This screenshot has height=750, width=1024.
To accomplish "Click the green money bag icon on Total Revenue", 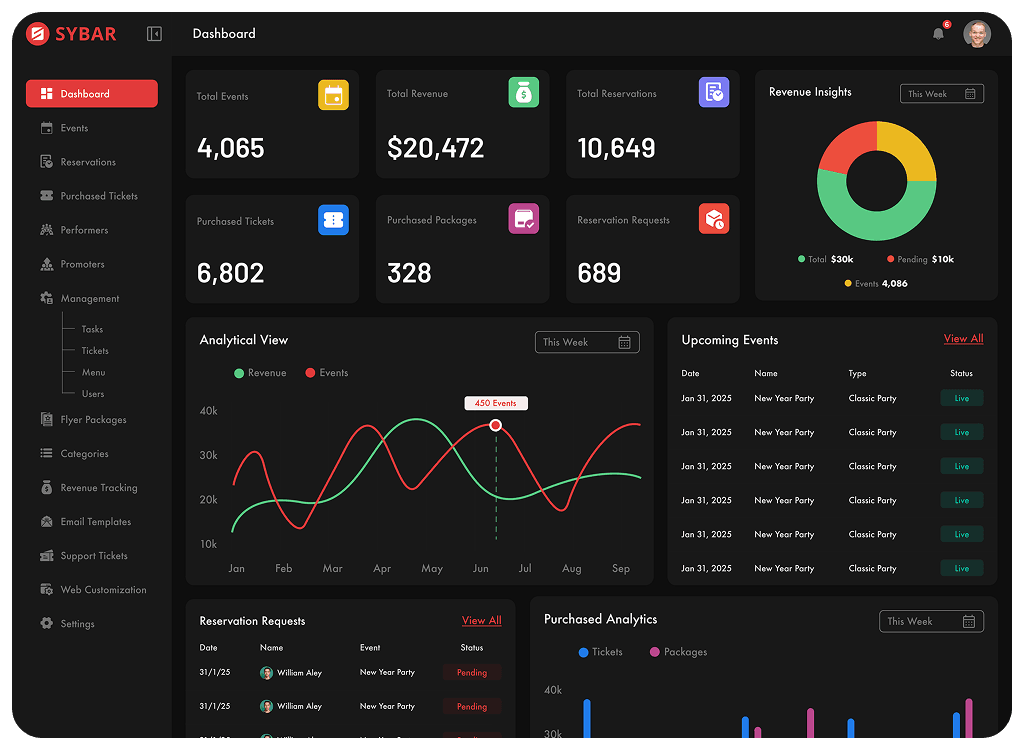I will (x=524, y=92).
